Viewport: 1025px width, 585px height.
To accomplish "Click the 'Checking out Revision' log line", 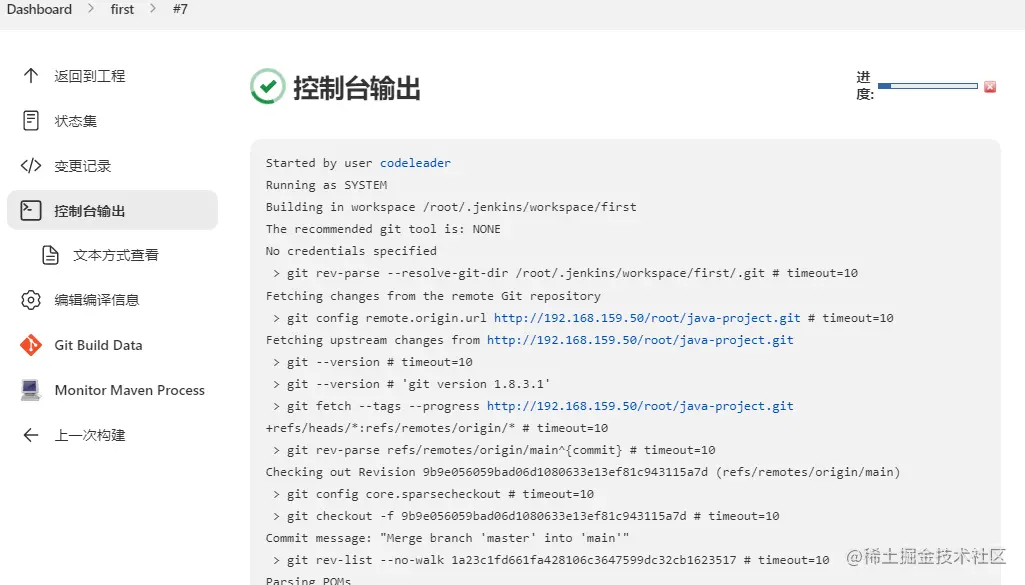I will click(x=582, y=472).
